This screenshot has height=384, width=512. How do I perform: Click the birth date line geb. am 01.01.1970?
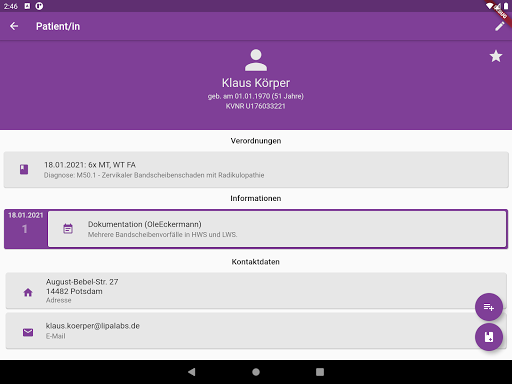(256, 96)
